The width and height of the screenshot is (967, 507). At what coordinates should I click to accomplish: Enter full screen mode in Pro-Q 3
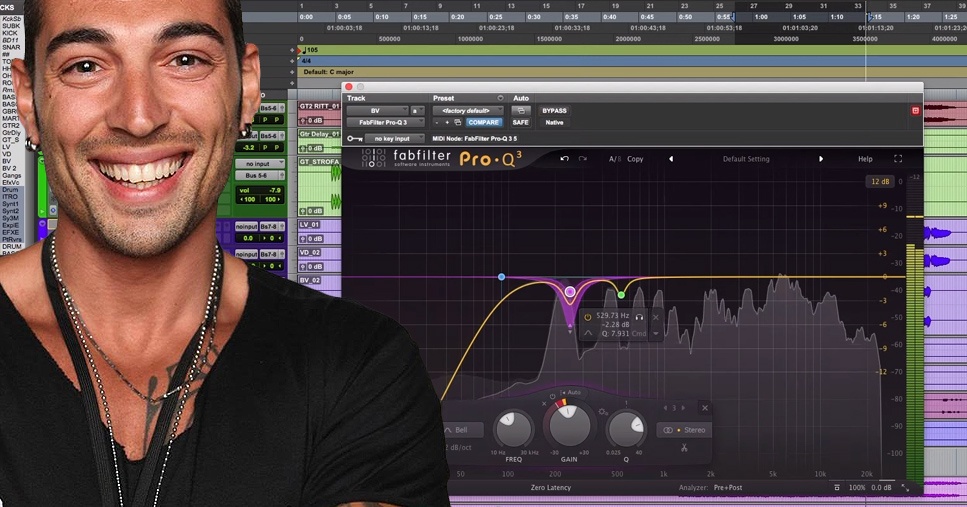click(x=898, y=159)
